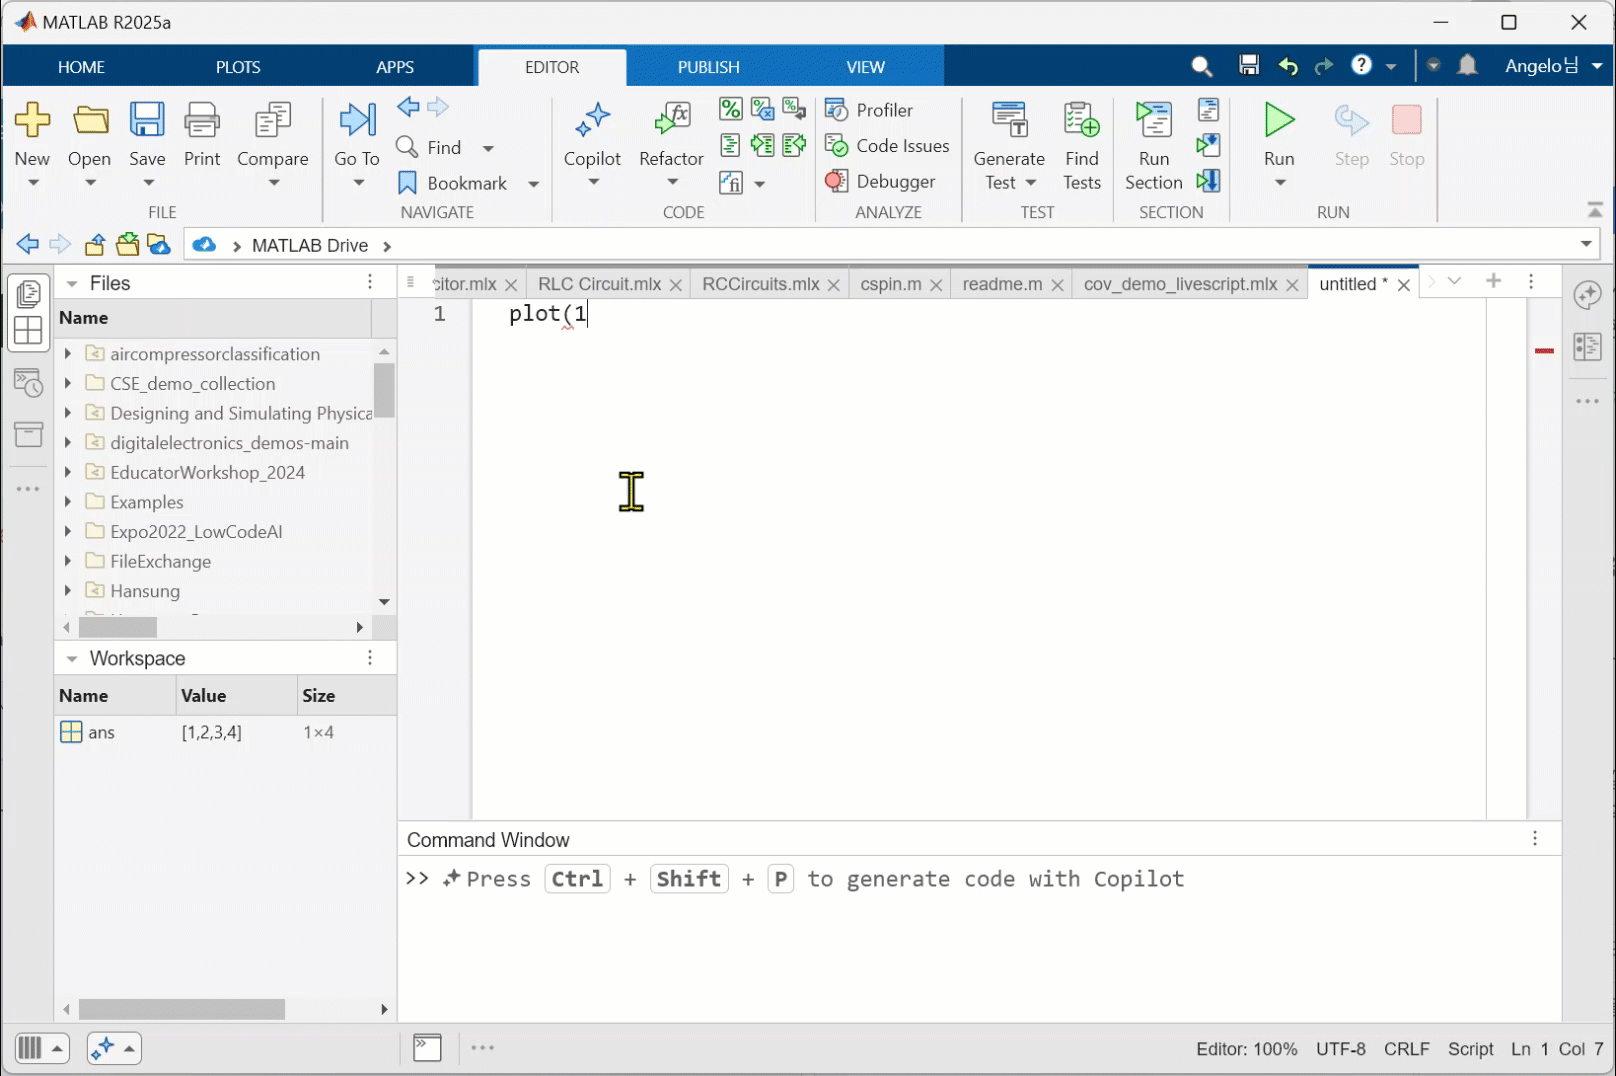Open the address bar path dropdown
1616x1076 pixels.
pyautogui.click(x=1586, y=244)
